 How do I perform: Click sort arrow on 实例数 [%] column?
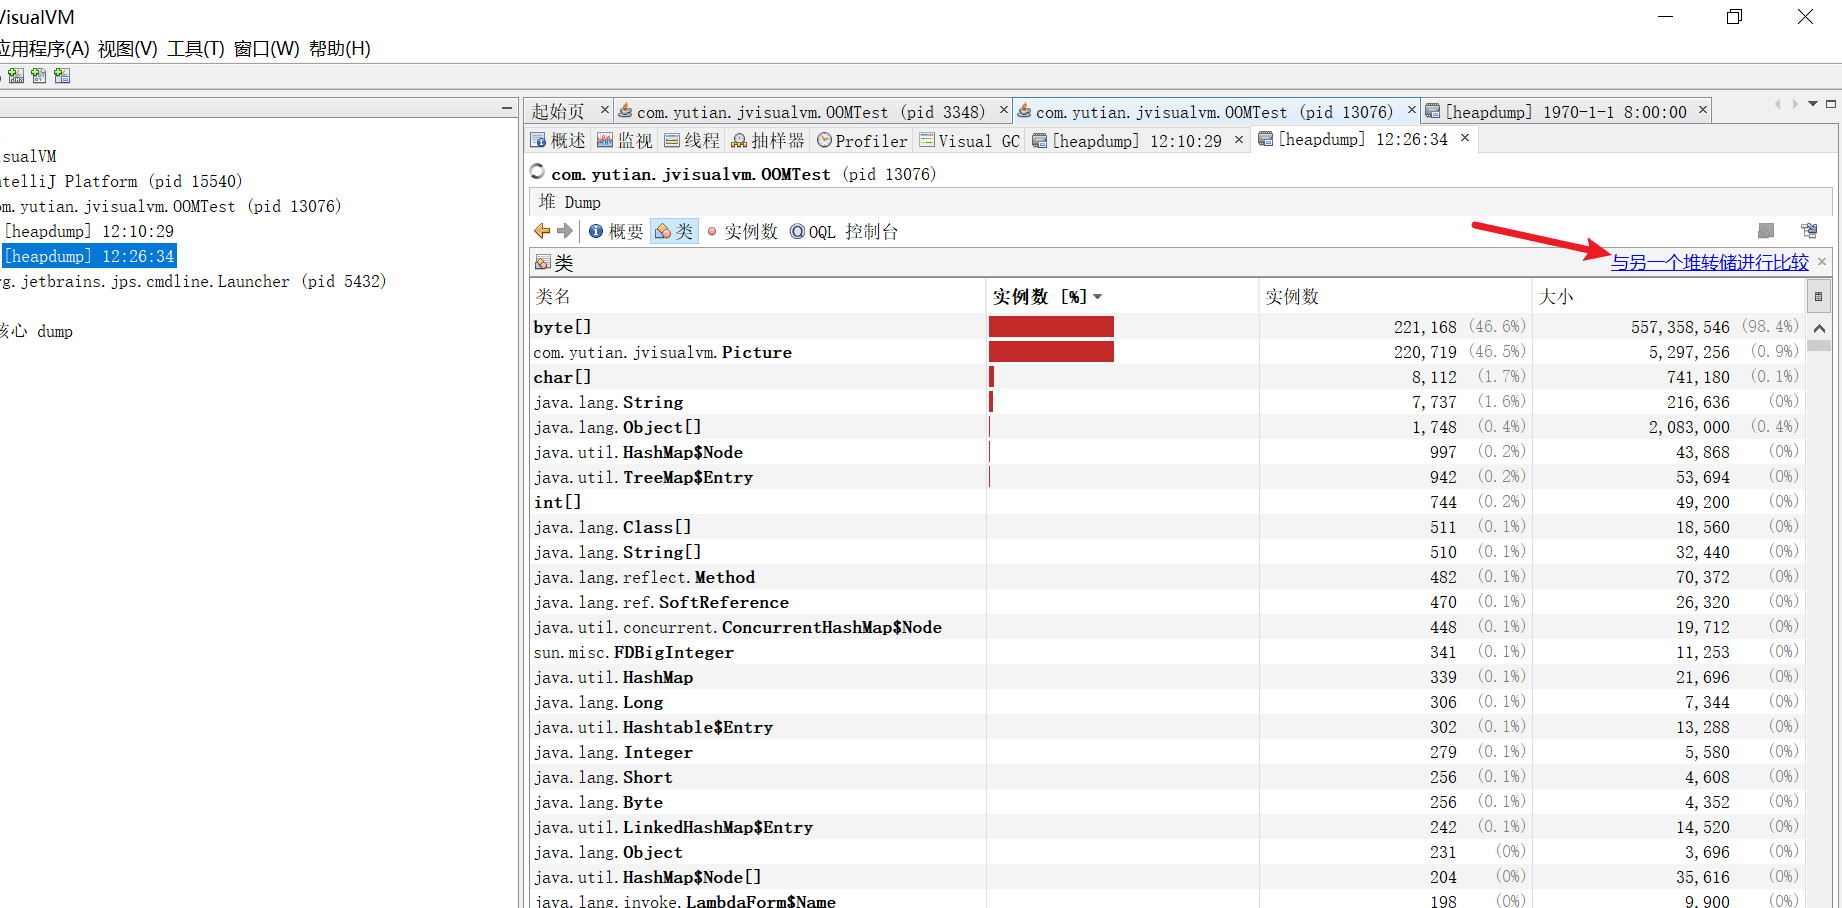pos(1098,297)
